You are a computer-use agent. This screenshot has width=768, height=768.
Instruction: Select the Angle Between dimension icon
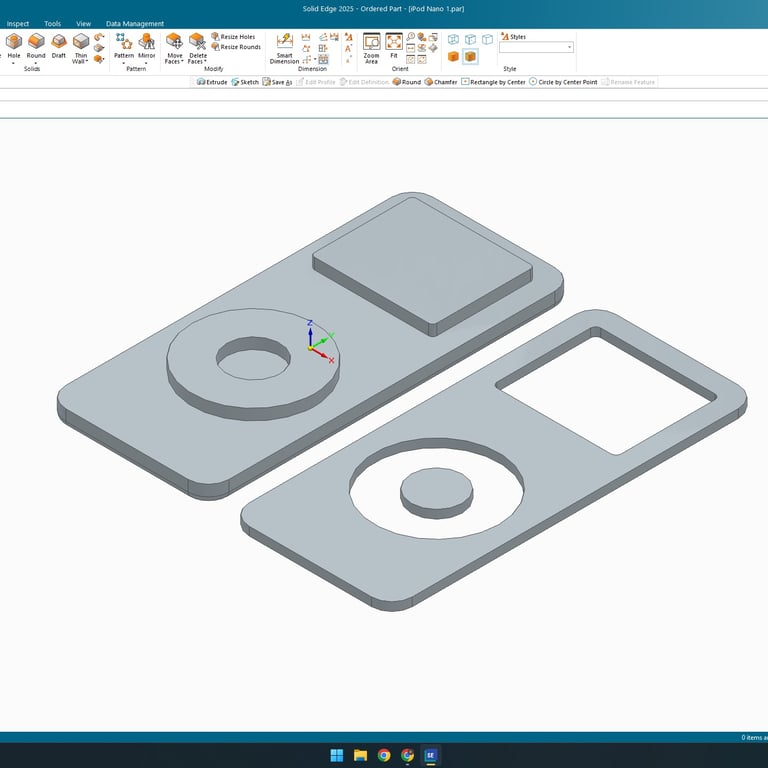tap(323, 37)
